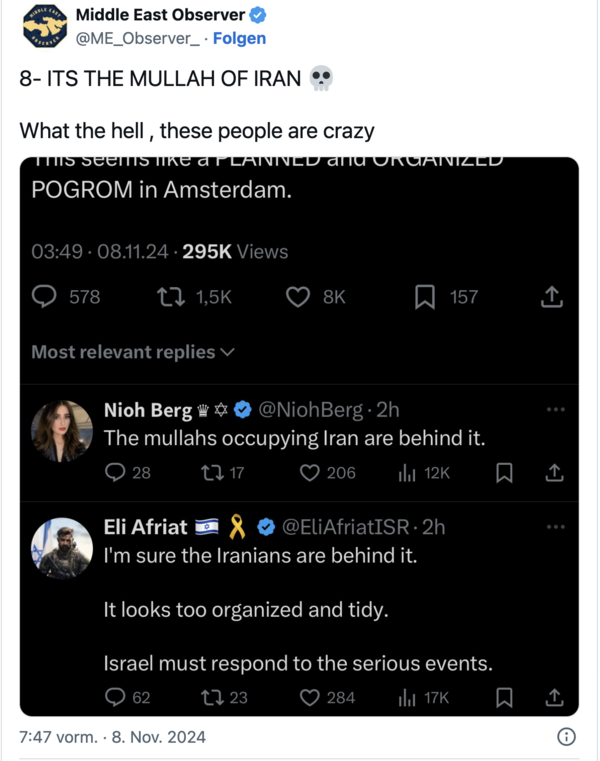This screenshot has height=761, width=600.
Task: Follow the account via Folgen link
Action: pos(239,38)
